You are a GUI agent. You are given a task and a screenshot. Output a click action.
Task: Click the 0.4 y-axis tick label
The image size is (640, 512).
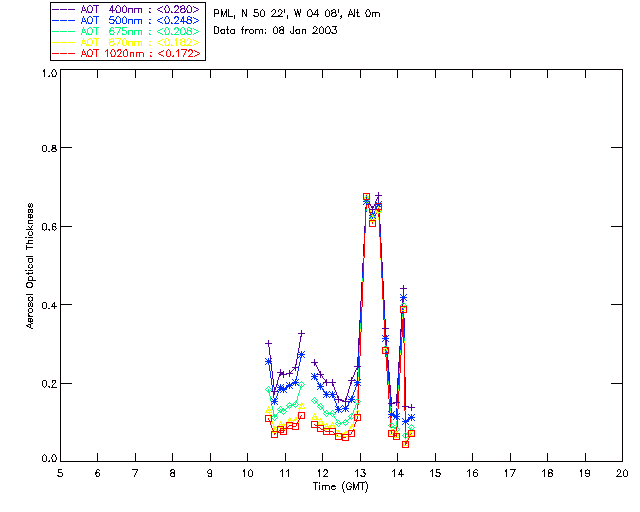click(49, 305)
